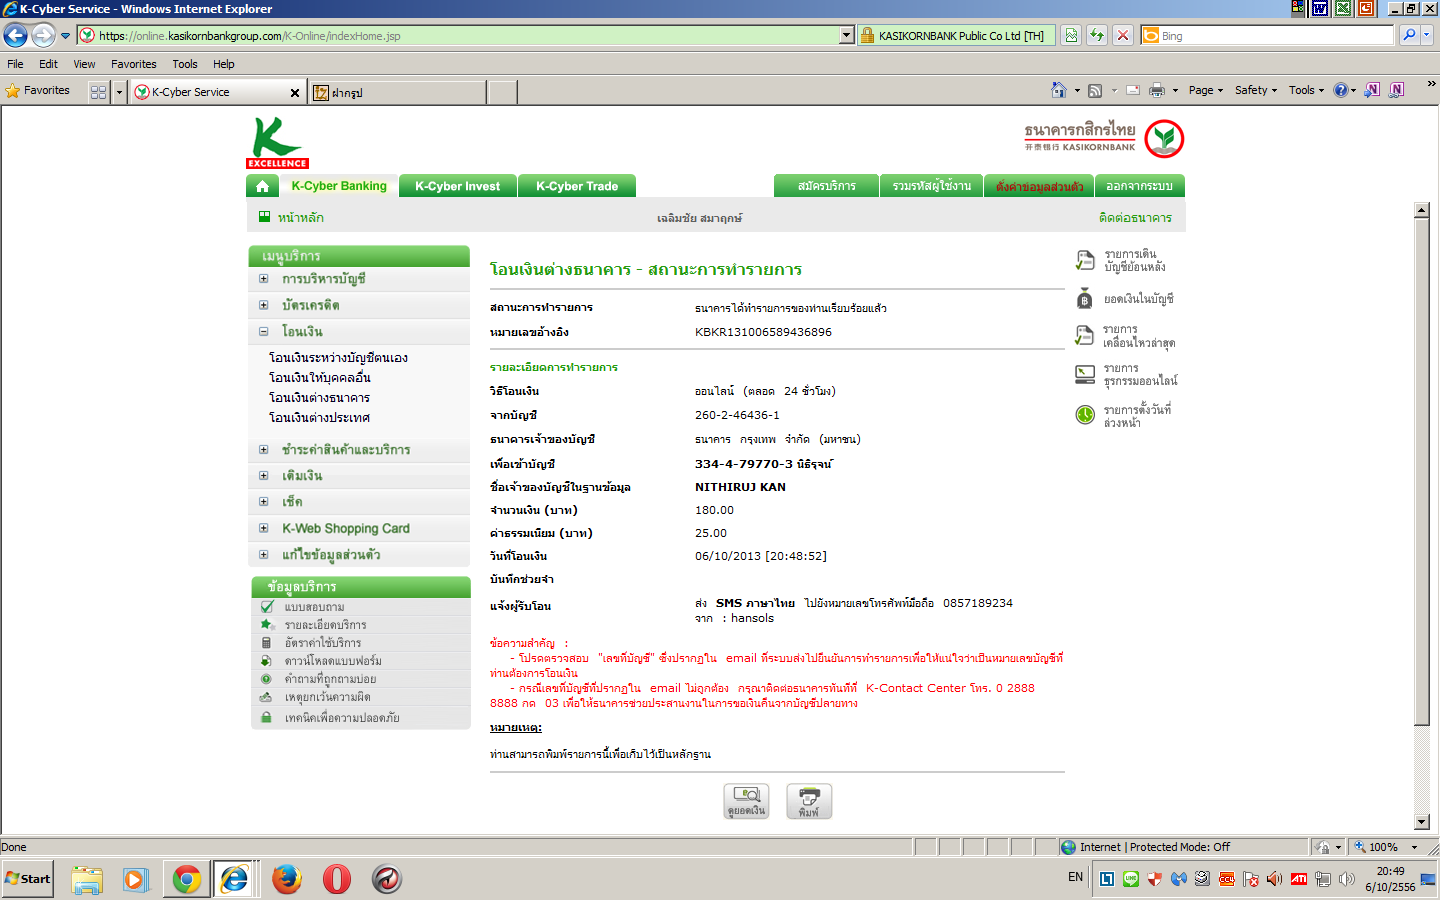Open the File menu
The width and height of the screenshot is (1440, 900).
[15, 64]
